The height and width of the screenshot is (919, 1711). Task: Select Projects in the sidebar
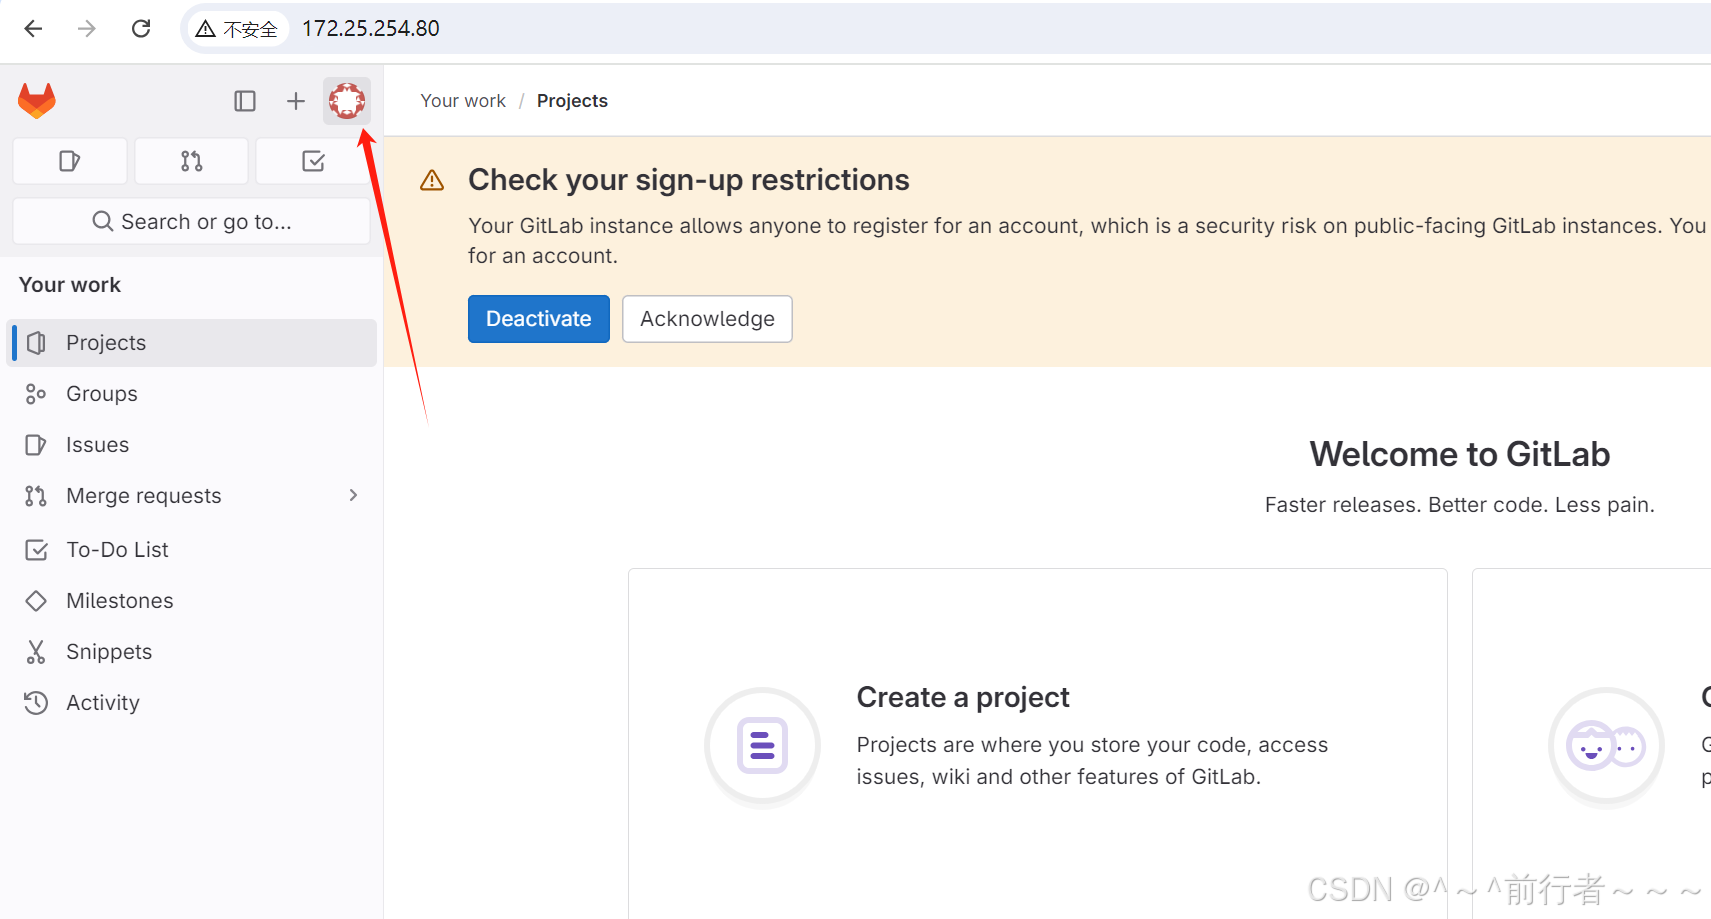(x=193, y=343)
